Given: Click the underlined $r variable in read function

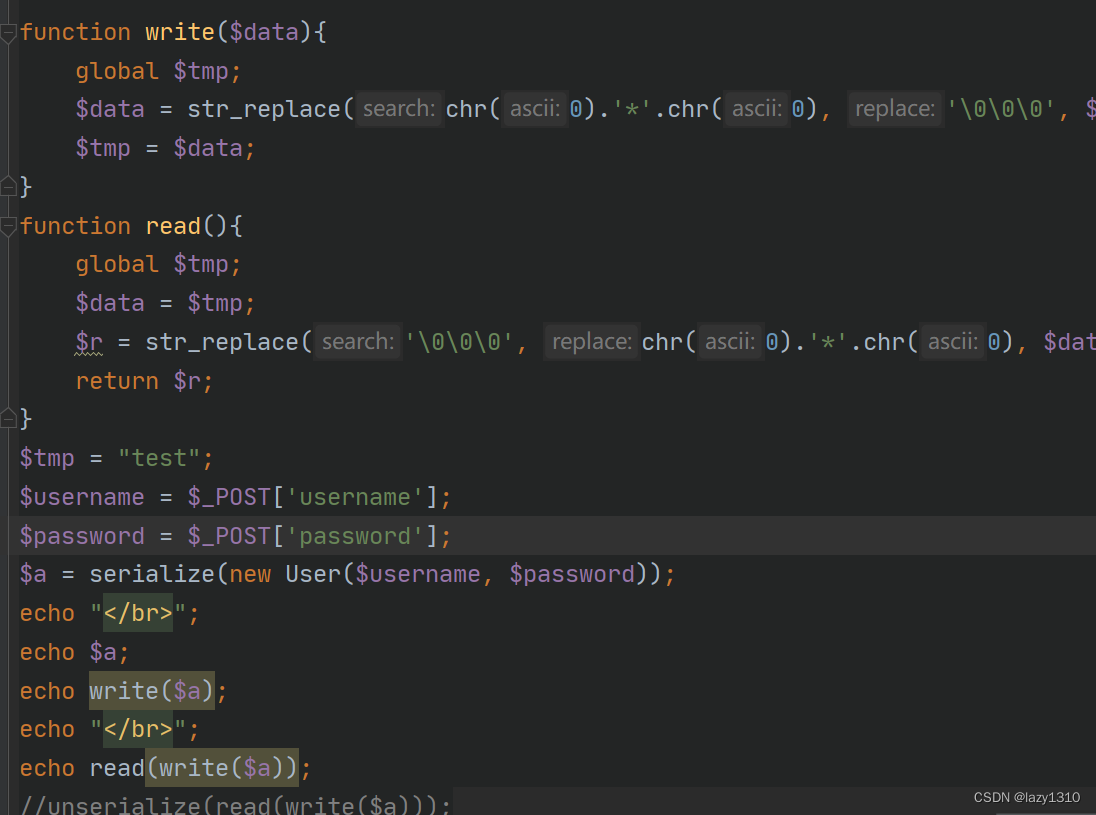Looking at the screenshot, I should point(88,341).
